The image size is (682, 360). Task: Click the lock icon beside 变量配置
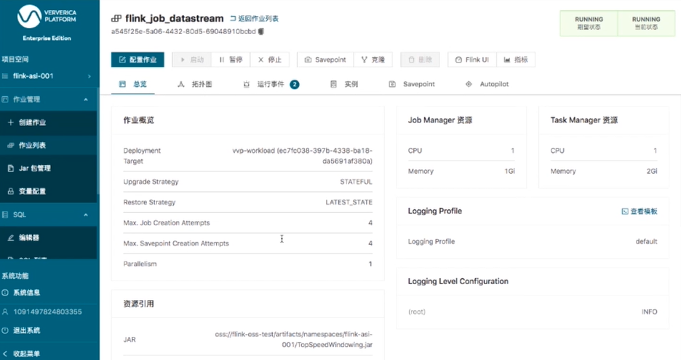tap(11, 191)
